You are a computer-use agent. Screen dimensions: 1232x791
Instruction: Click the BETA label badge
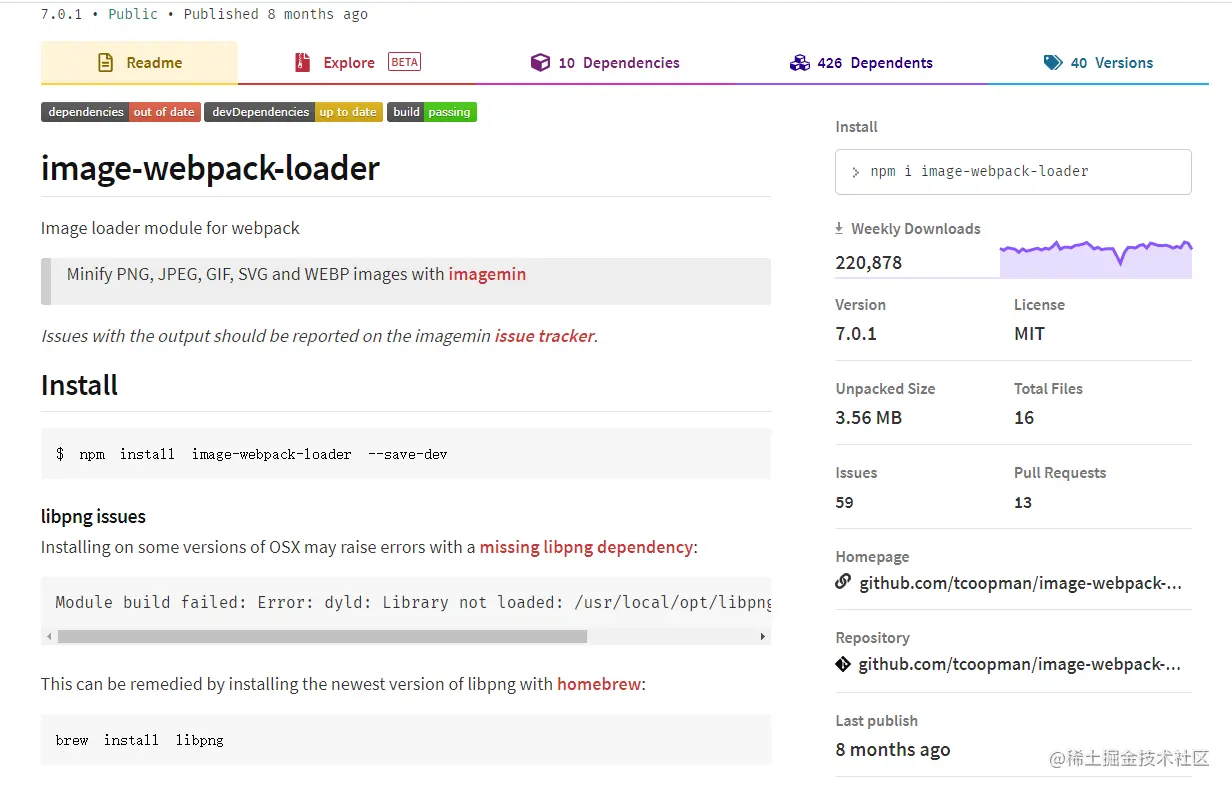404,62
